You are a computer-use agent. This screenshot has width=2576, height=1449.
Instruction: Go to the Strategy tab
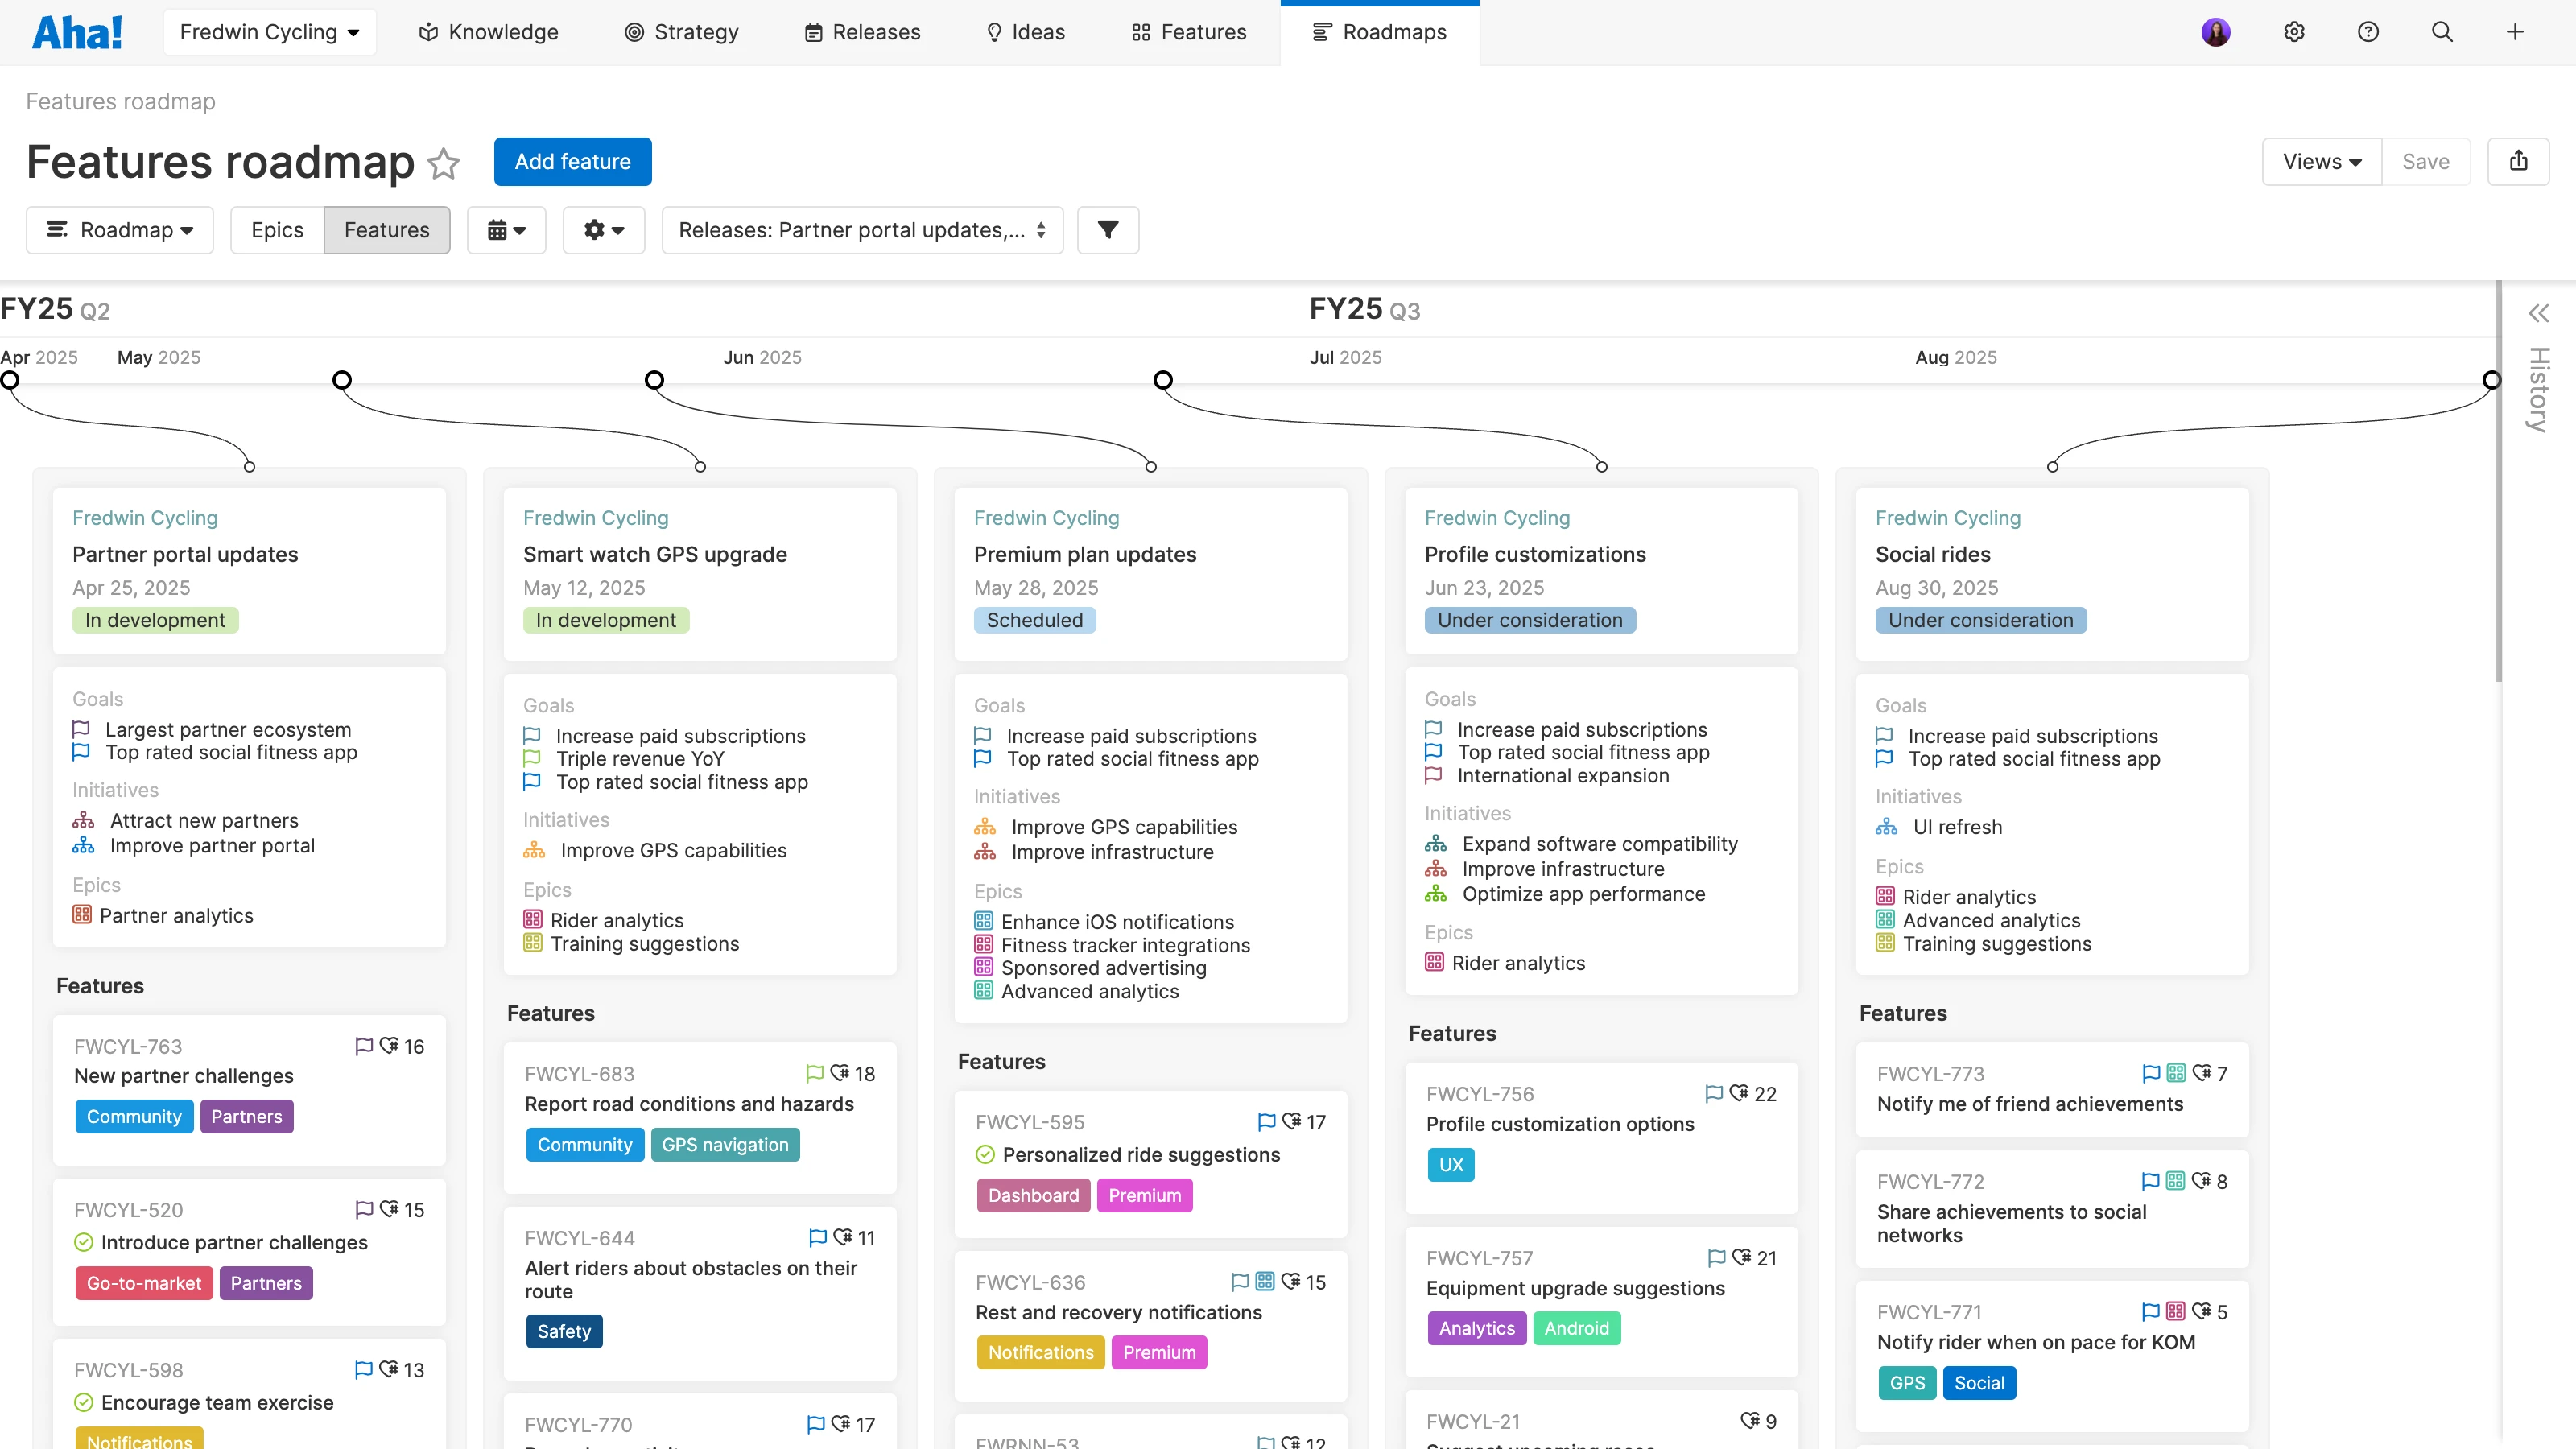[682, 32]
